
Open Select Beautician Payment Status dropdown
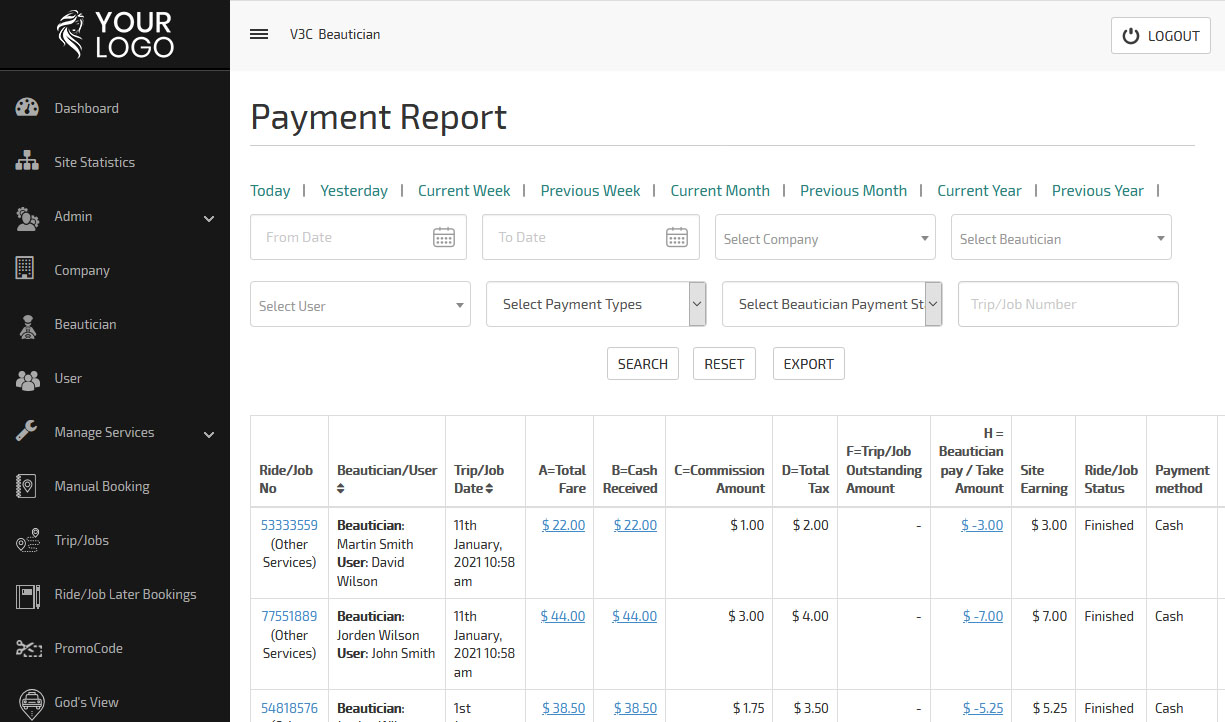point(832,304)
